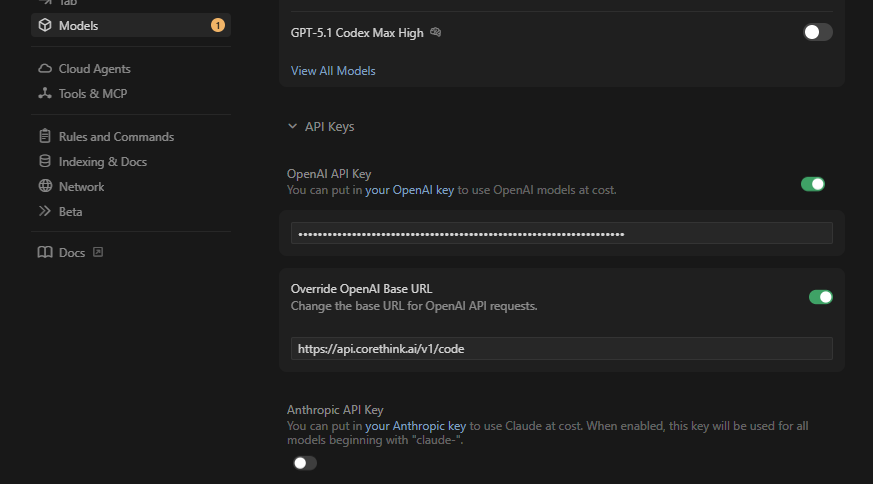The width and height of the screenshot is (873, 484).
Task: Click the Tools & MCP icon
Action: click(x=45, y=93)
